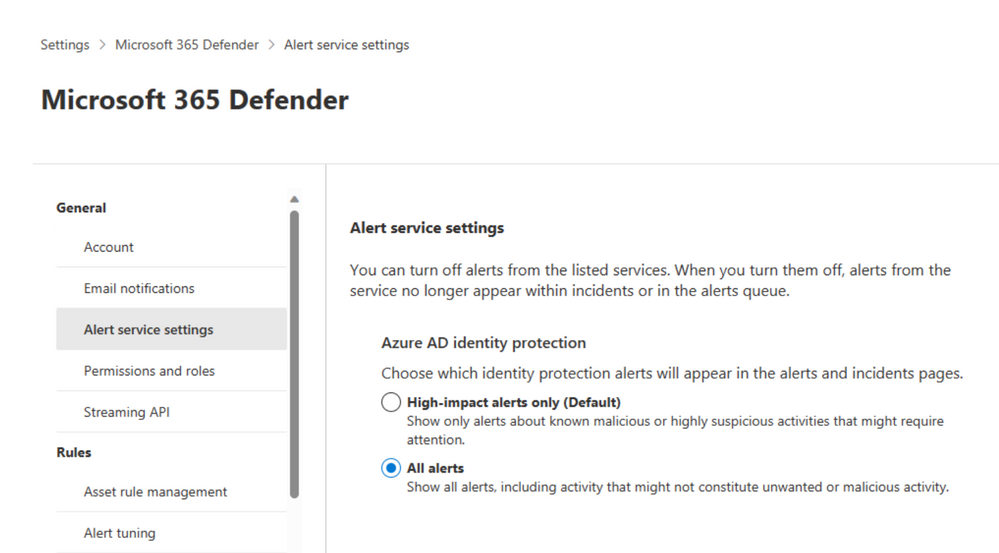This screenshot has height=553, width=999.
Task: Click the chevron after the Settings breadcrumb
Action: pyautogui.click(x=102, y=45)
